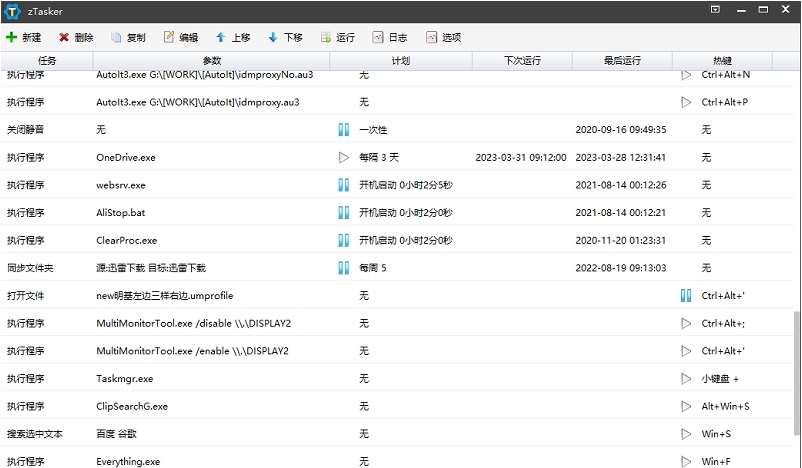Viewport: 802px width, 468px height.
Task: Click last run 2022-08-19 09:13:03
Action: coord(620,268)
